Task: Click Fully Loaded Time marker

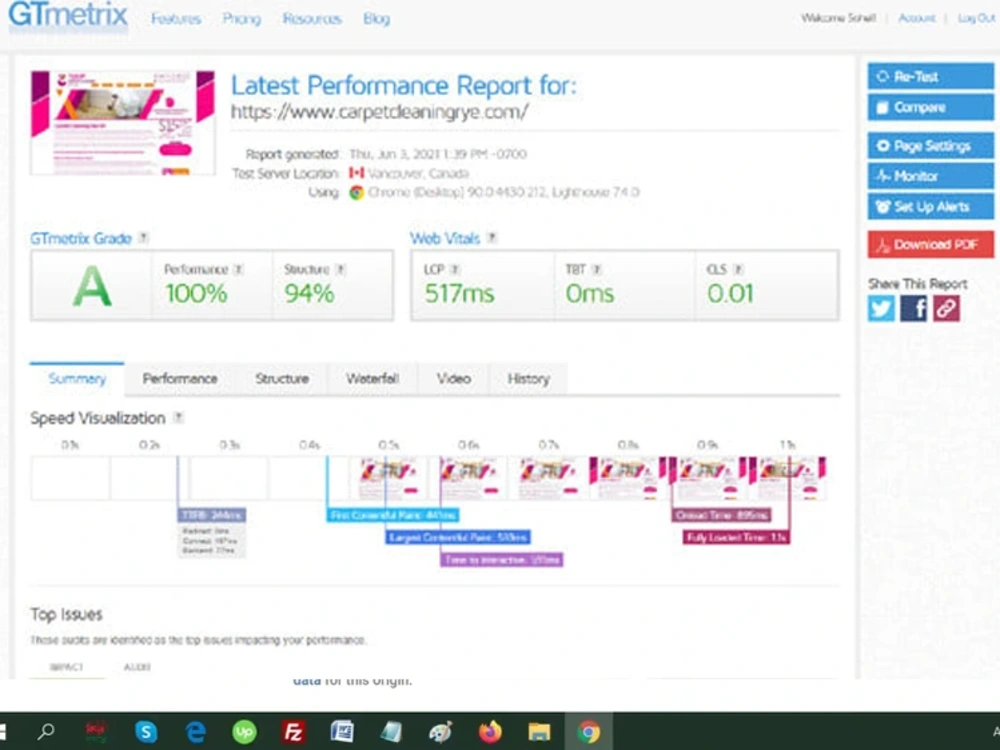Action: click(737, 538)
